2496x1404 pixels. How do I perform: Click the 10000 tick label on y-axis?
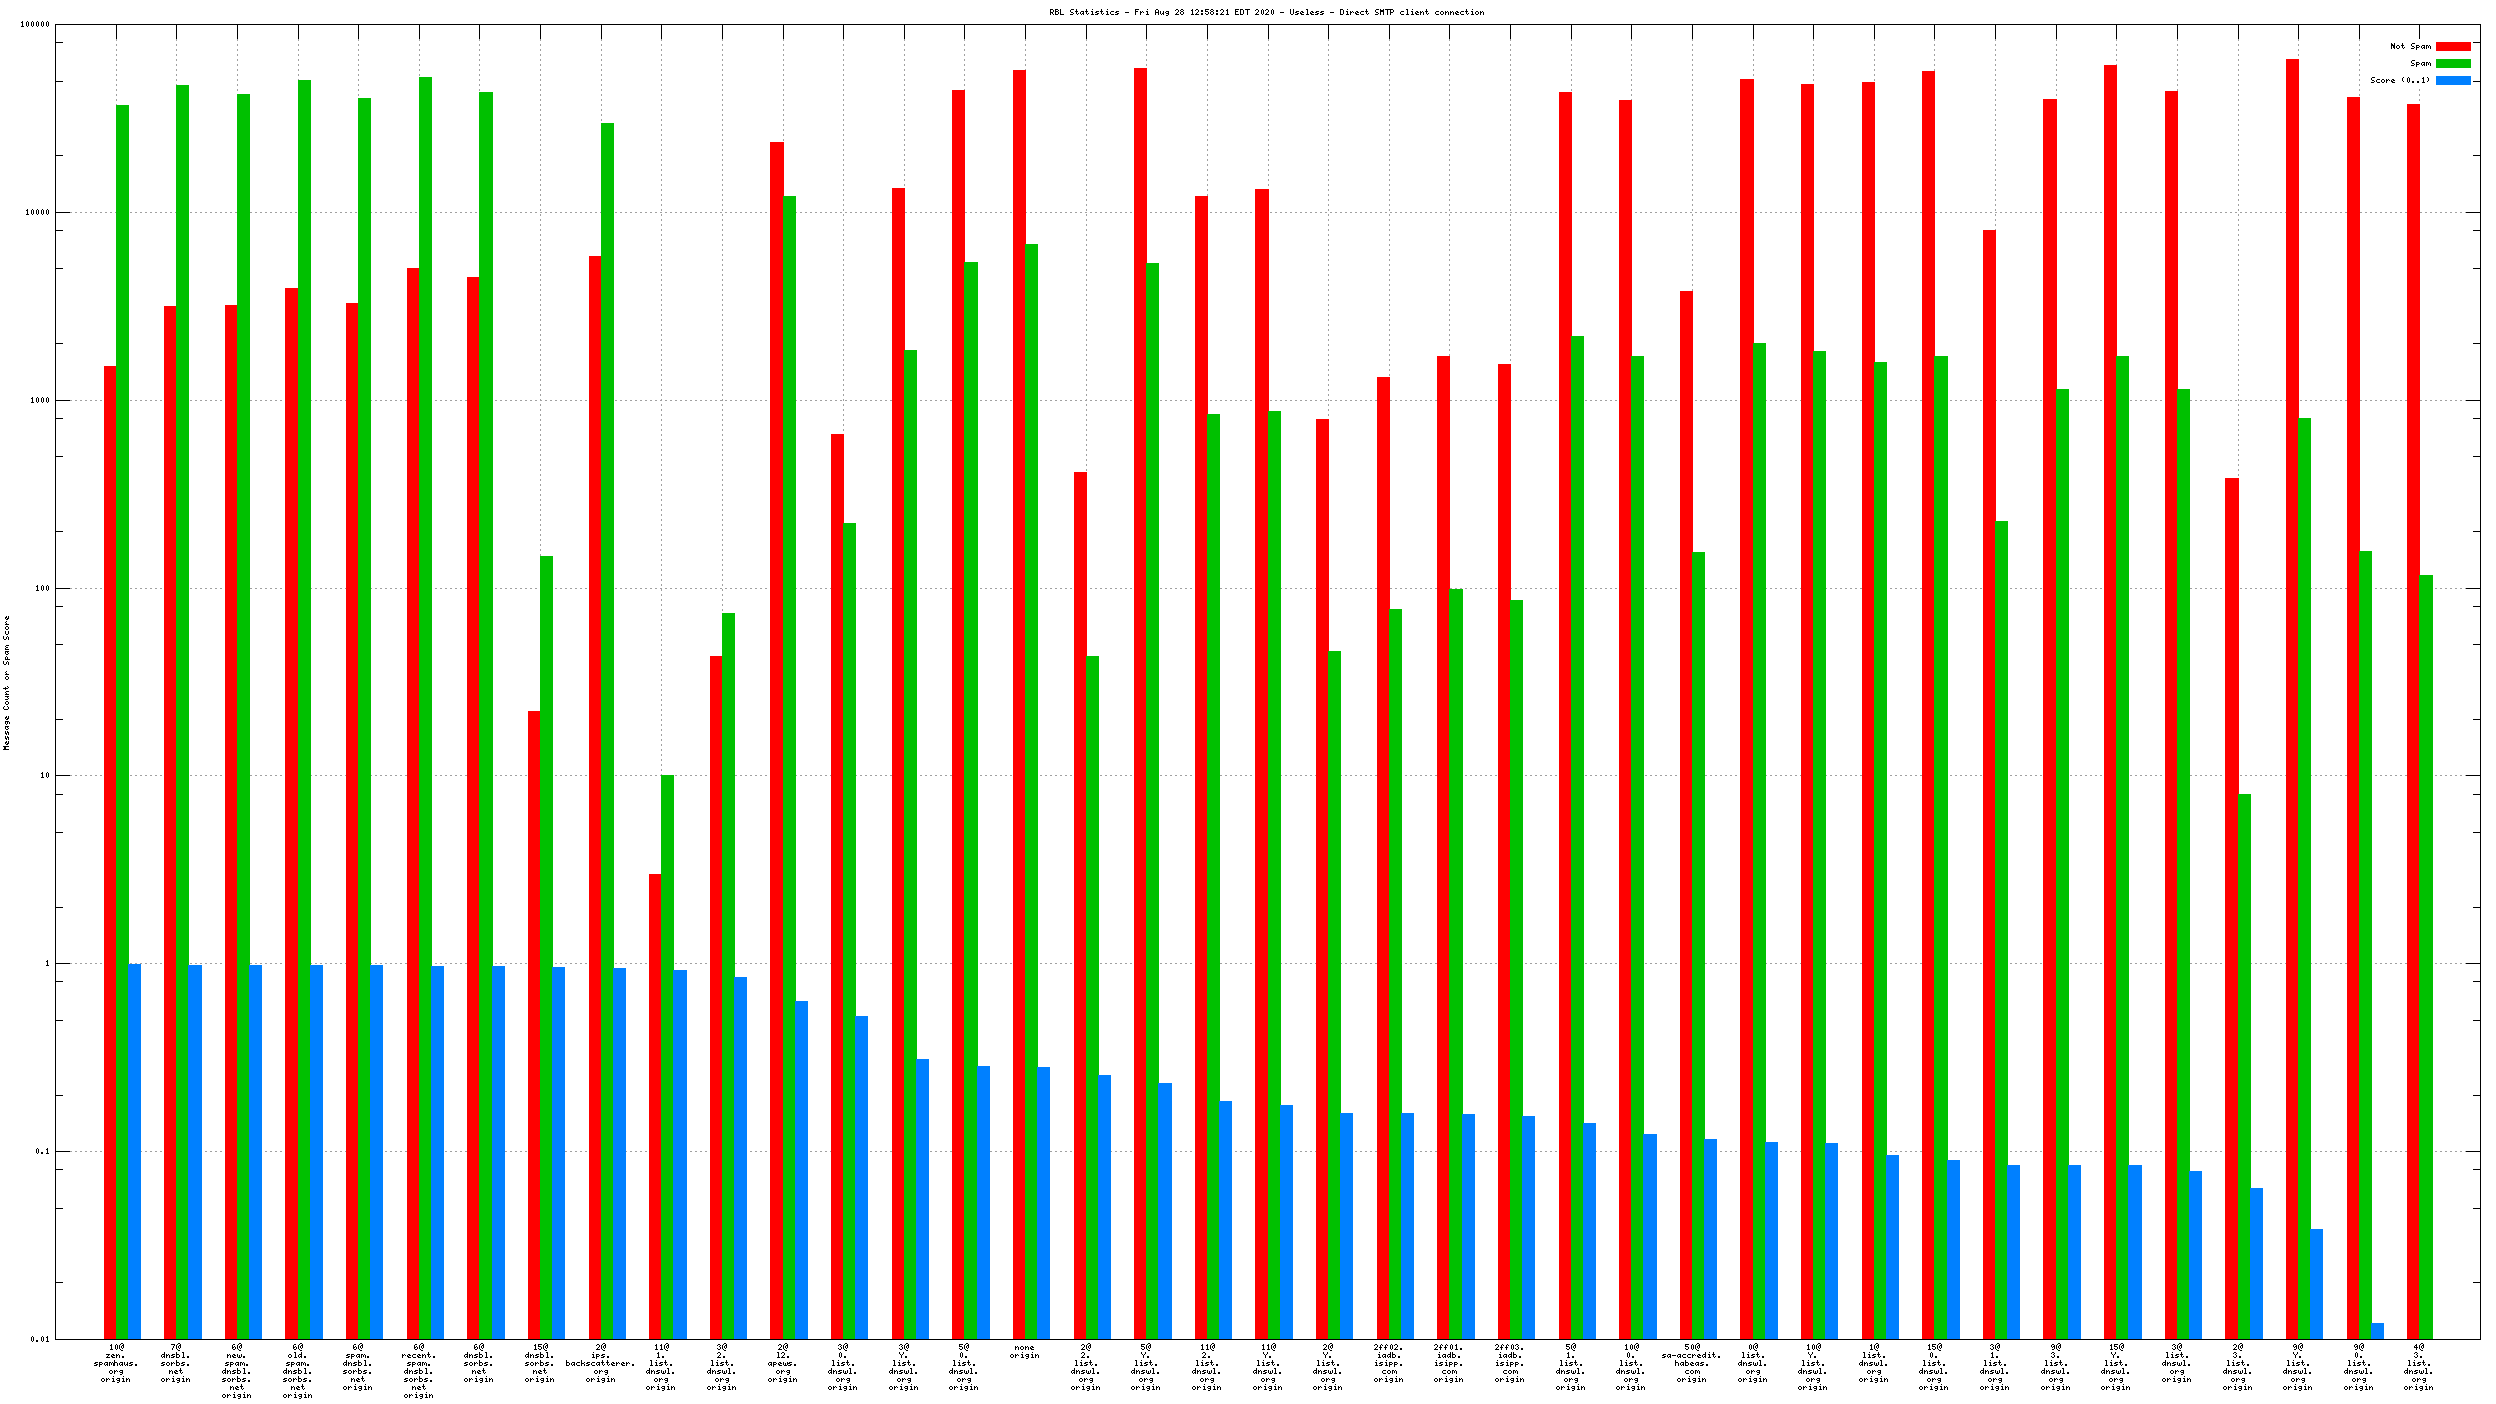click(36, 212)
